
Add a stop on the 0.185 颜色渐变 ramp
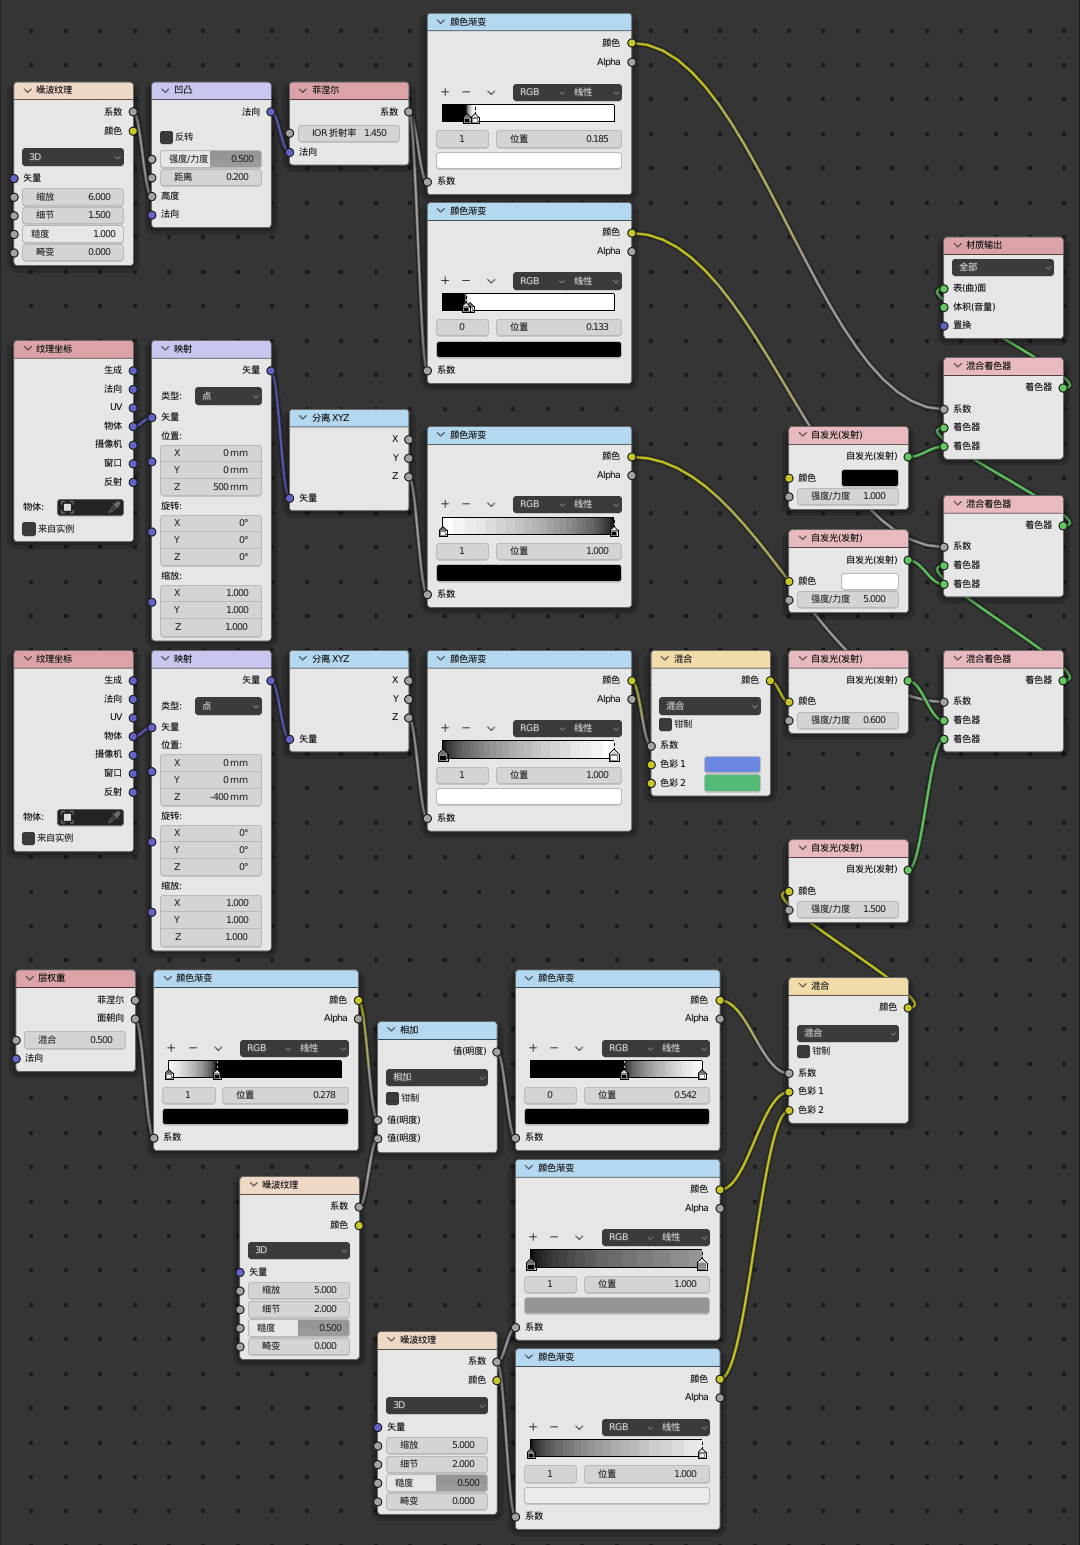tap(446, 92)
